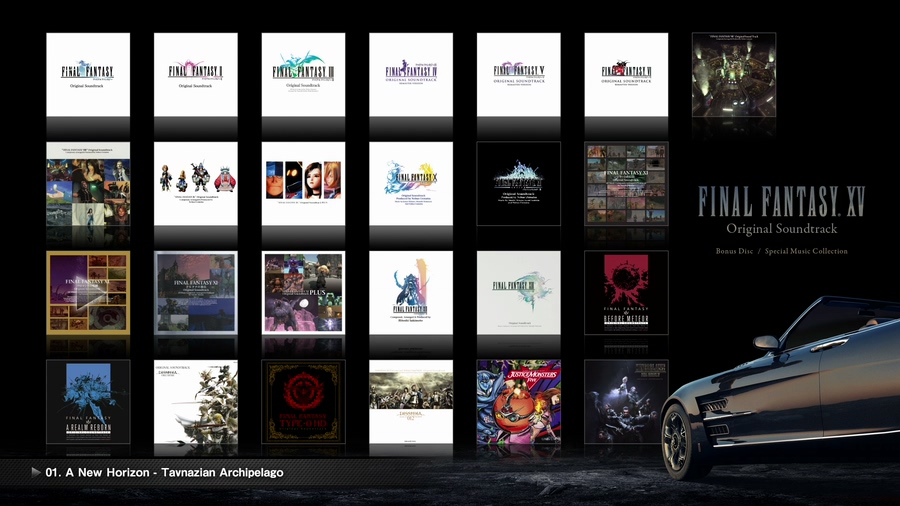Choose the gold-framed Final Fantasy XI album
This screenshot has width=900, height=506.
pyautogui.click(x=88, y=292)
